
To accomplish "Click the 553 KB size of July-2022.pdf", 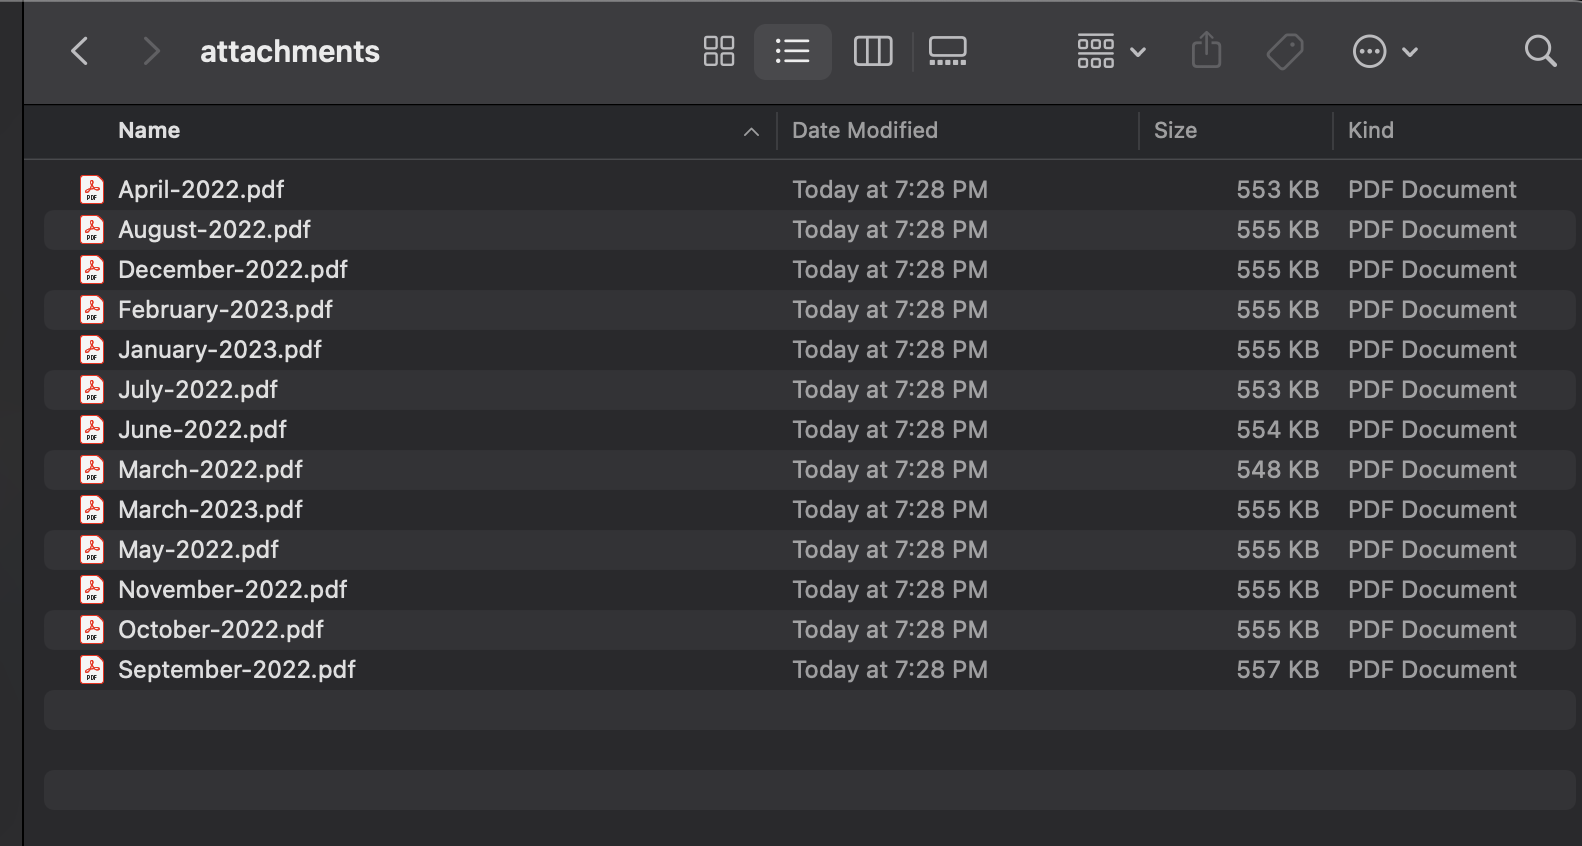I will 1278,390.
